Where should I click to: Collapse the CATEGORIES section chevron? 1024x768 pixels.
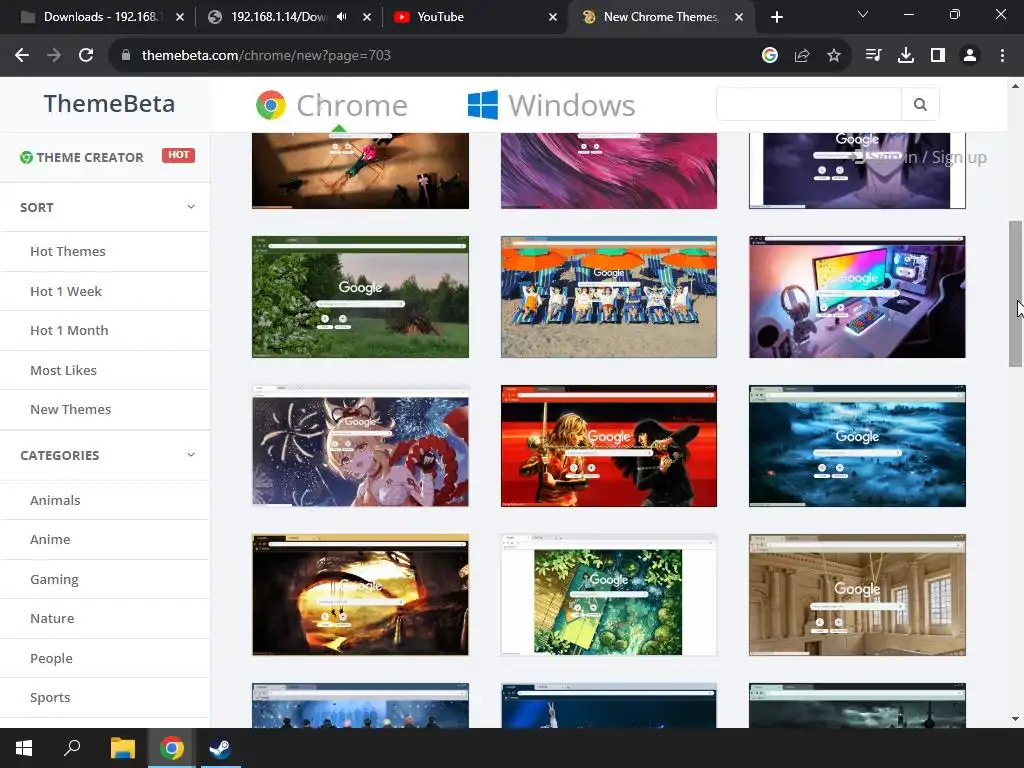point(191,455)
